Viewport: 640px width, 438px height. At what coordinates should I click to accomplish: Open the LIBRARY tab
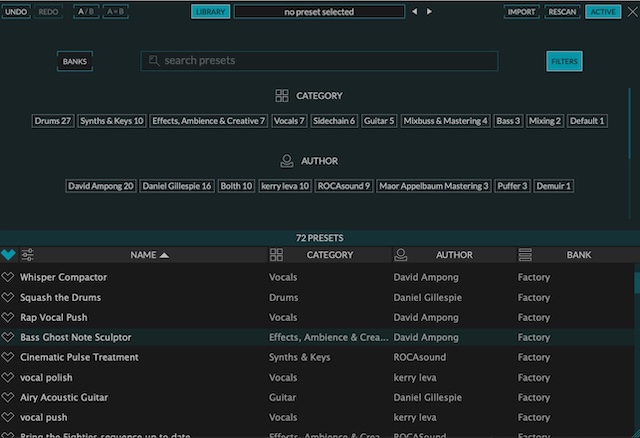pyautogui.click(x=210, y=12)
